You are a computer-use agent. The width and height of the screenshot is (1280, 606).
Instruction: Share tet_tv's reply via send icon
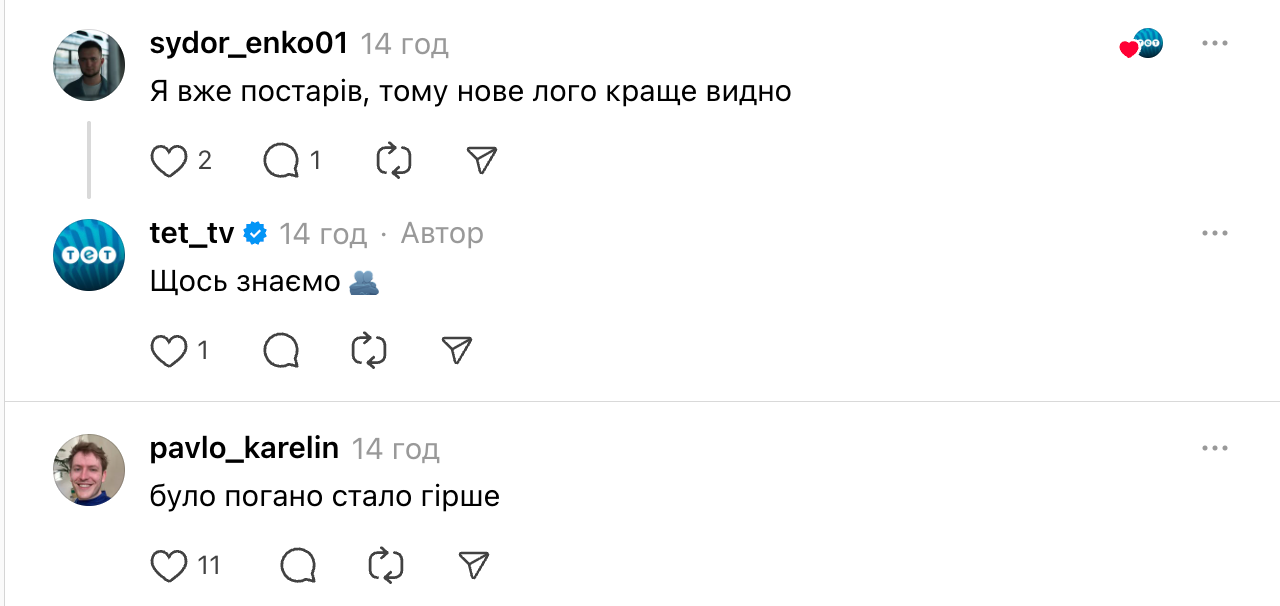456,350
